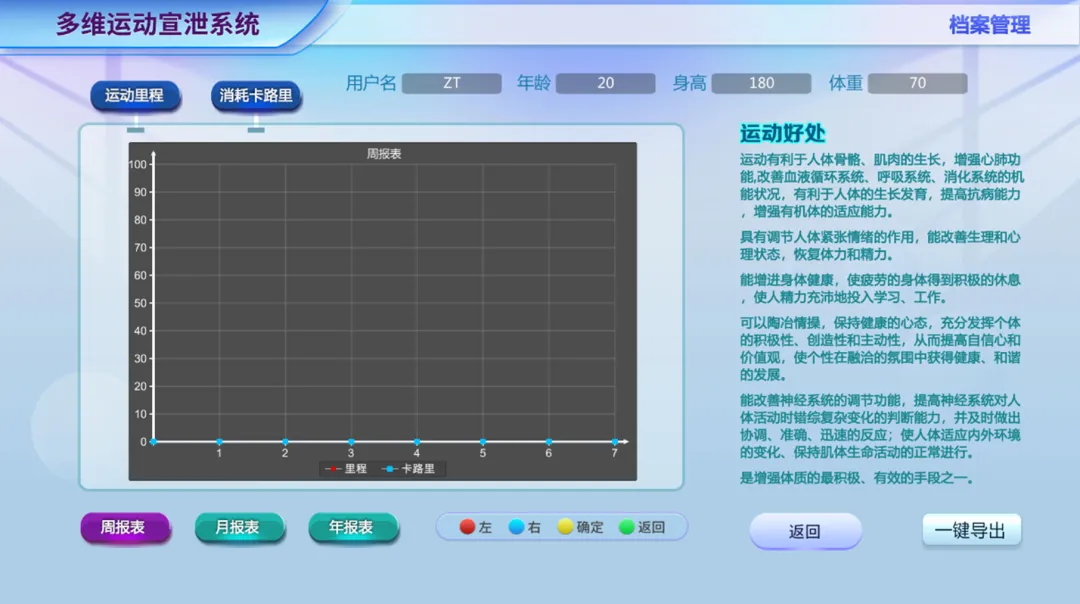Click the red 左 indicator dot
Image resolution: width=1080 pixels, height=604 pixels.
tap(468, 527)
